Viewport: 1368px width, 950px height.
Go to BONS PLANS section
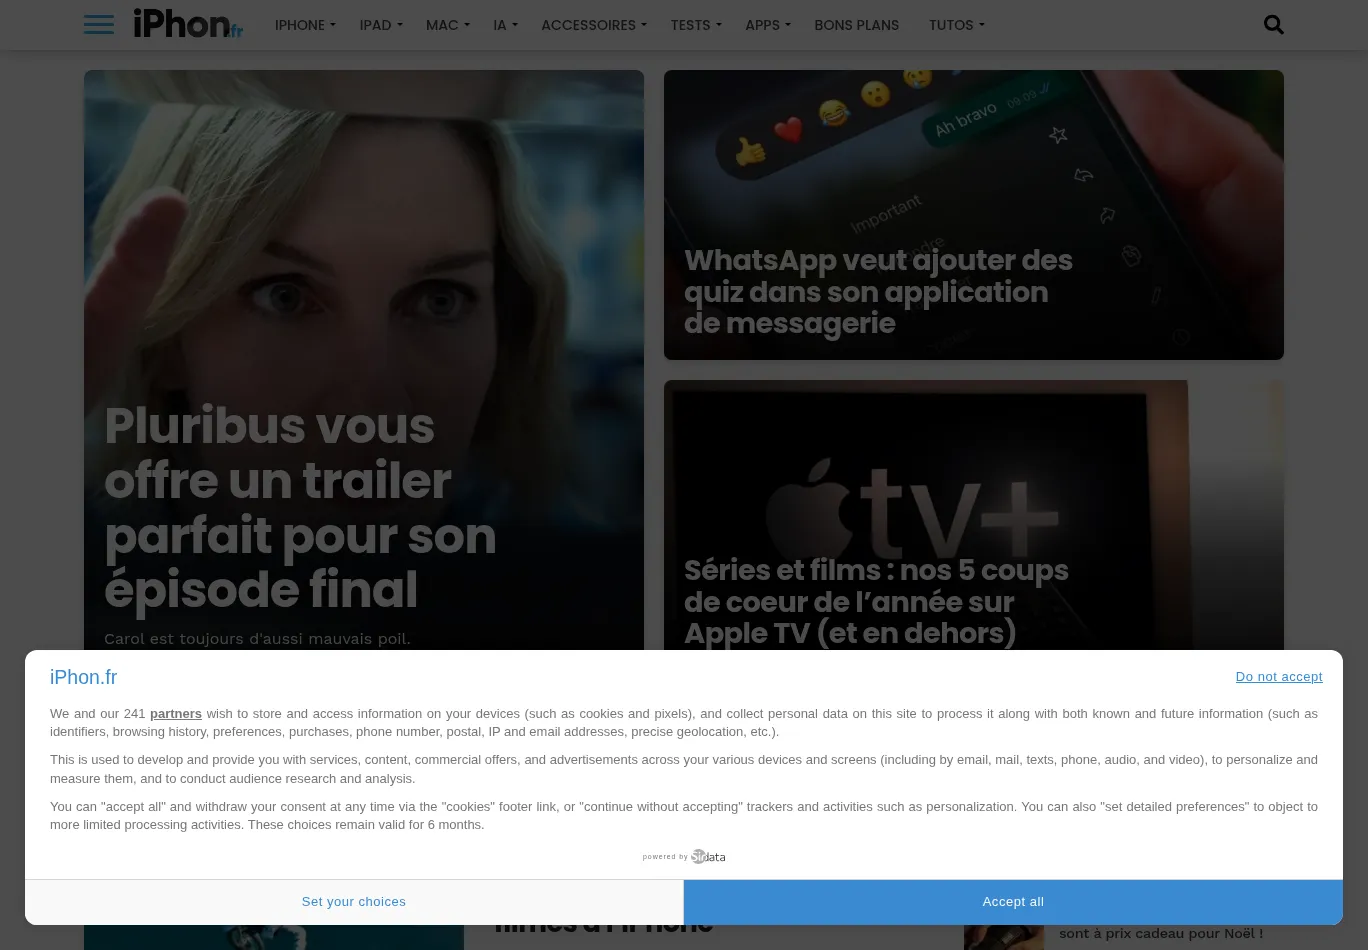tap(856, 25)
